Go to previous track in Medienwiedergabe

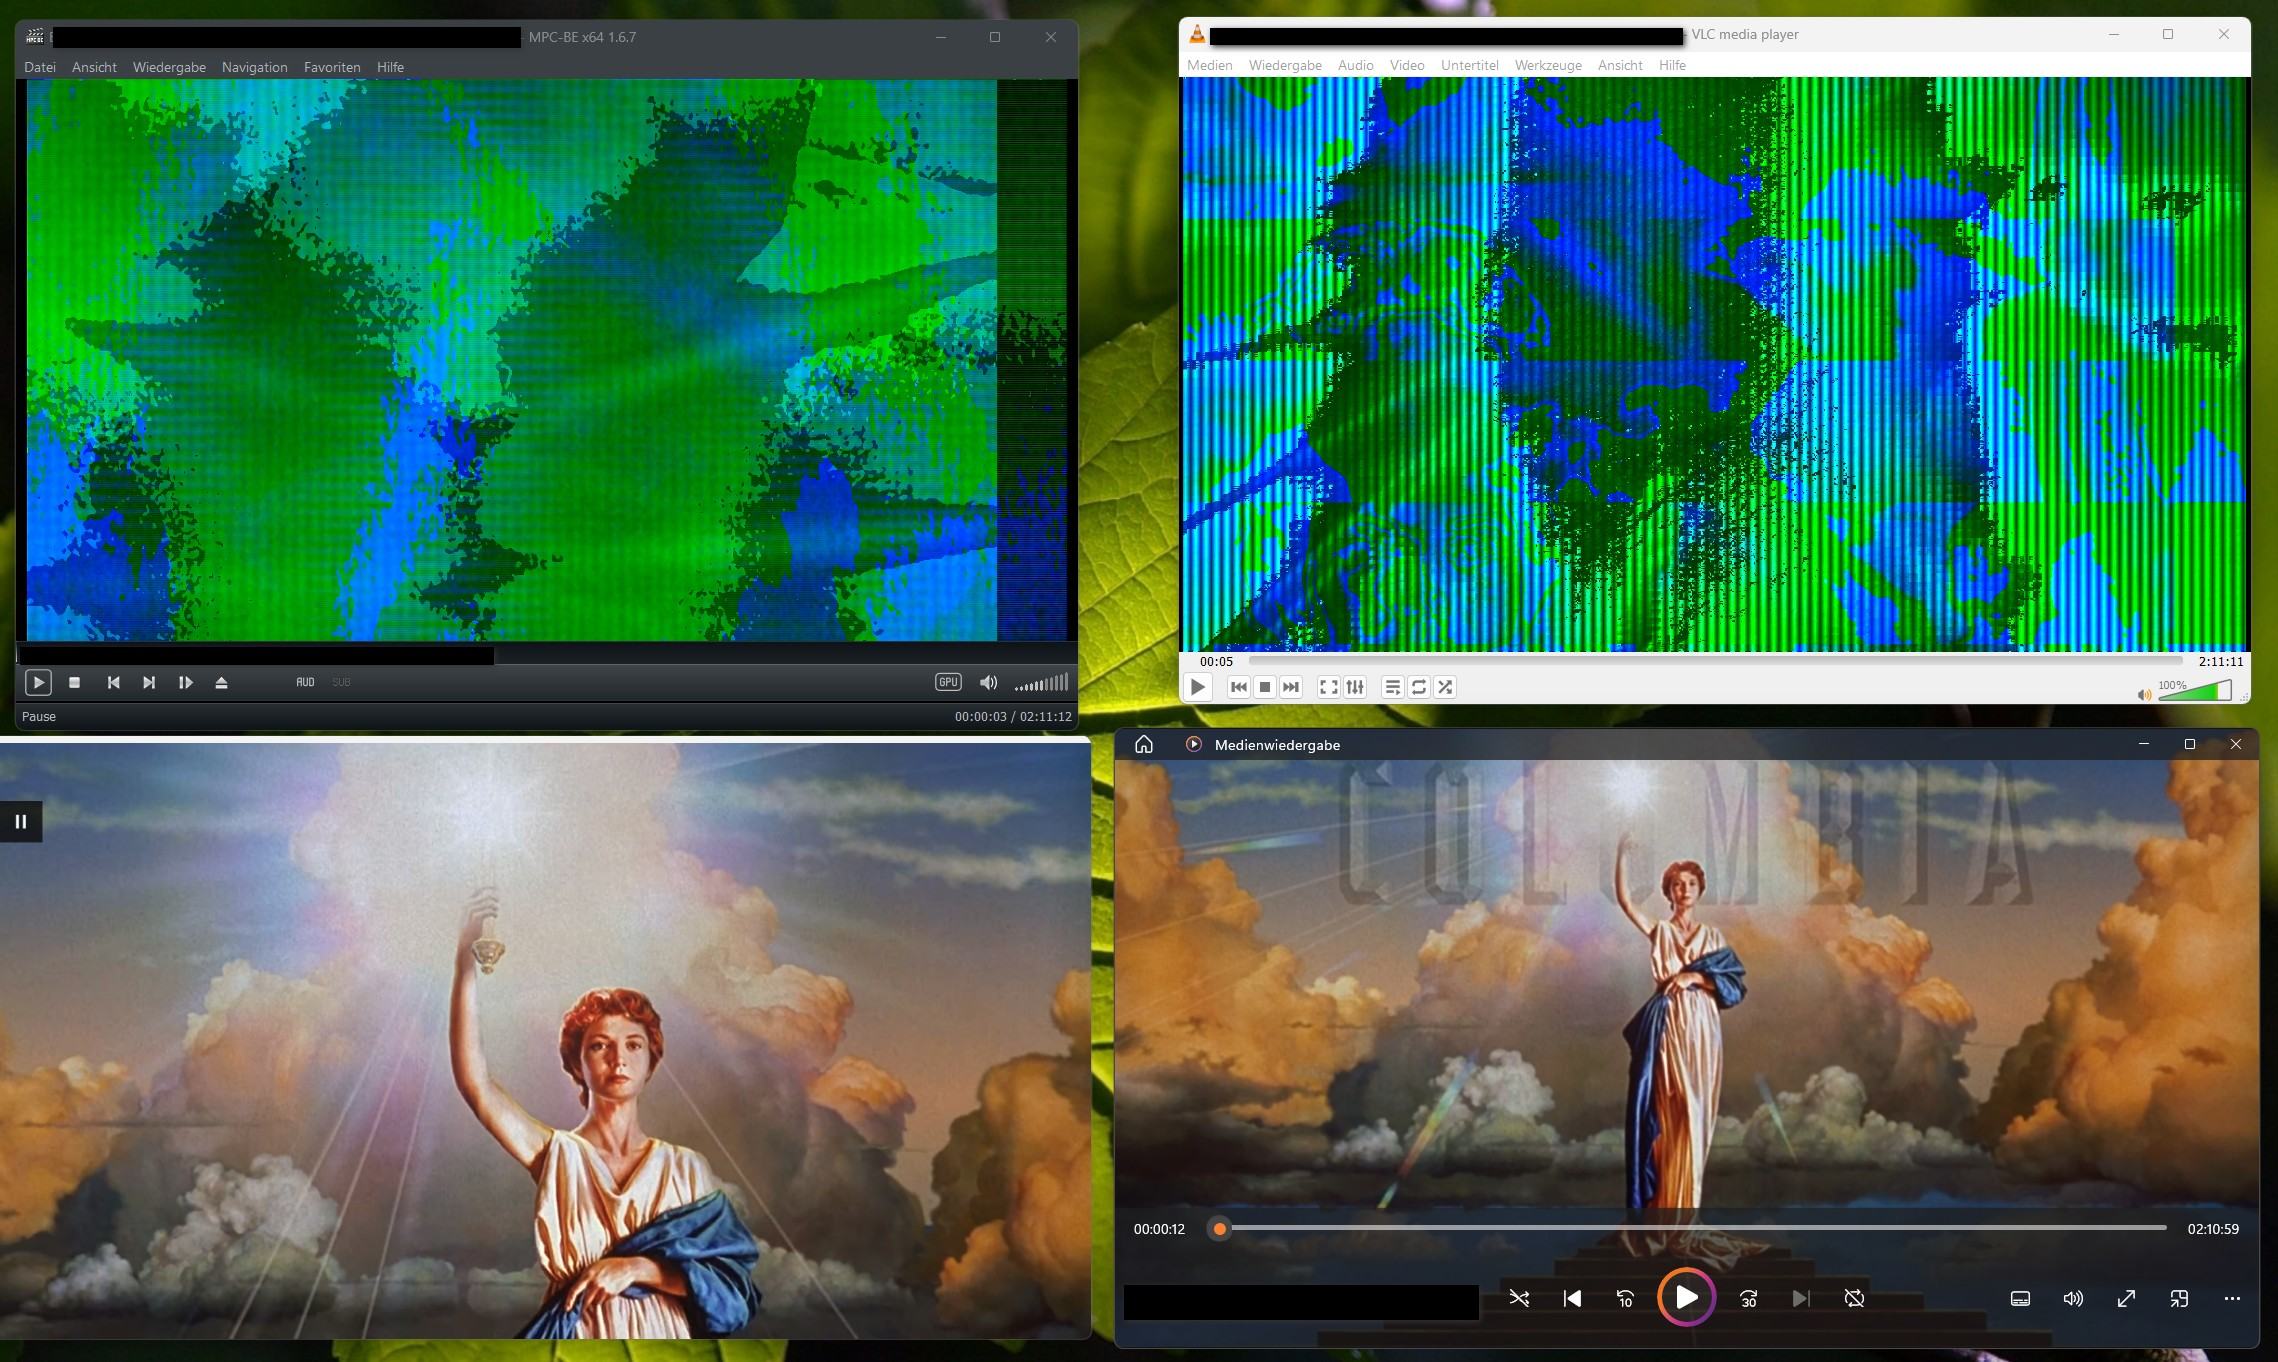click(x=1572, y=1298)
